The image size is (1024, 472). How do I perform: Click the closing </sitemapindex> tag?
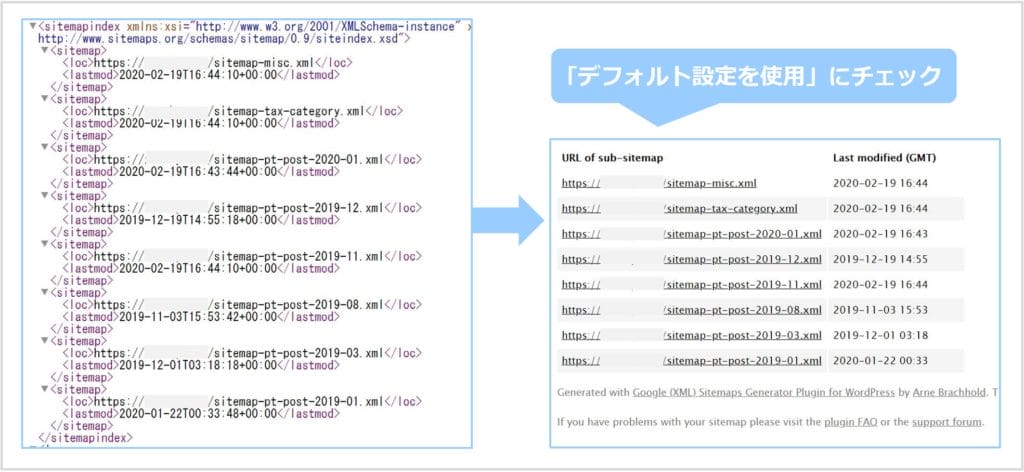click(x=86, y=437)
